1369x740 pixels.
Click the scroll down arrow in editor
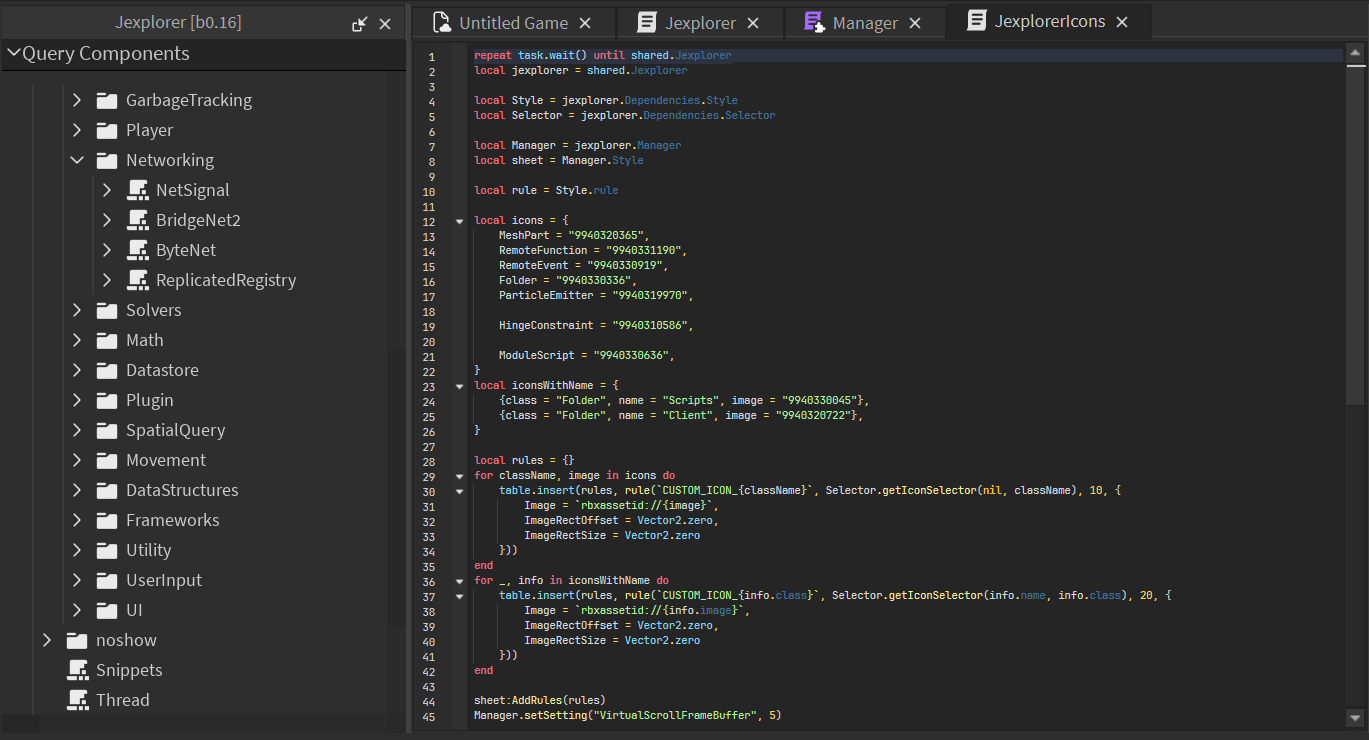pos(1355,717)
